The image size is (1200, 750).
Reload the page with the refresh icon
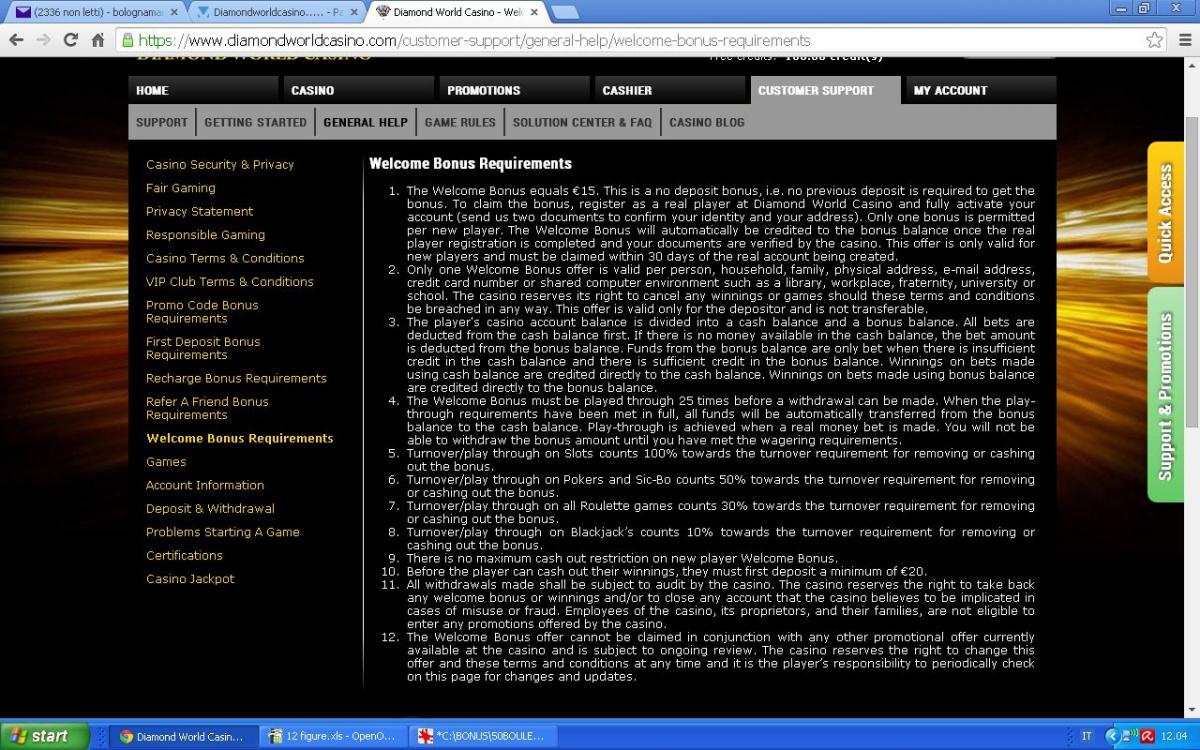point(70,40)
